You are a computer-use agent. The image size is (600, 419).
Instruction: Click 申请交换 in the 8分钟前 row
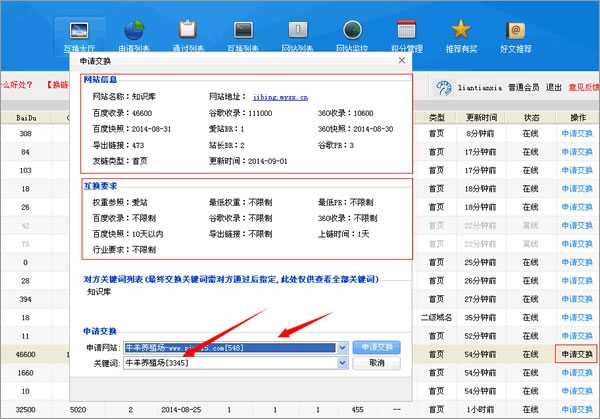coord(574,132)
